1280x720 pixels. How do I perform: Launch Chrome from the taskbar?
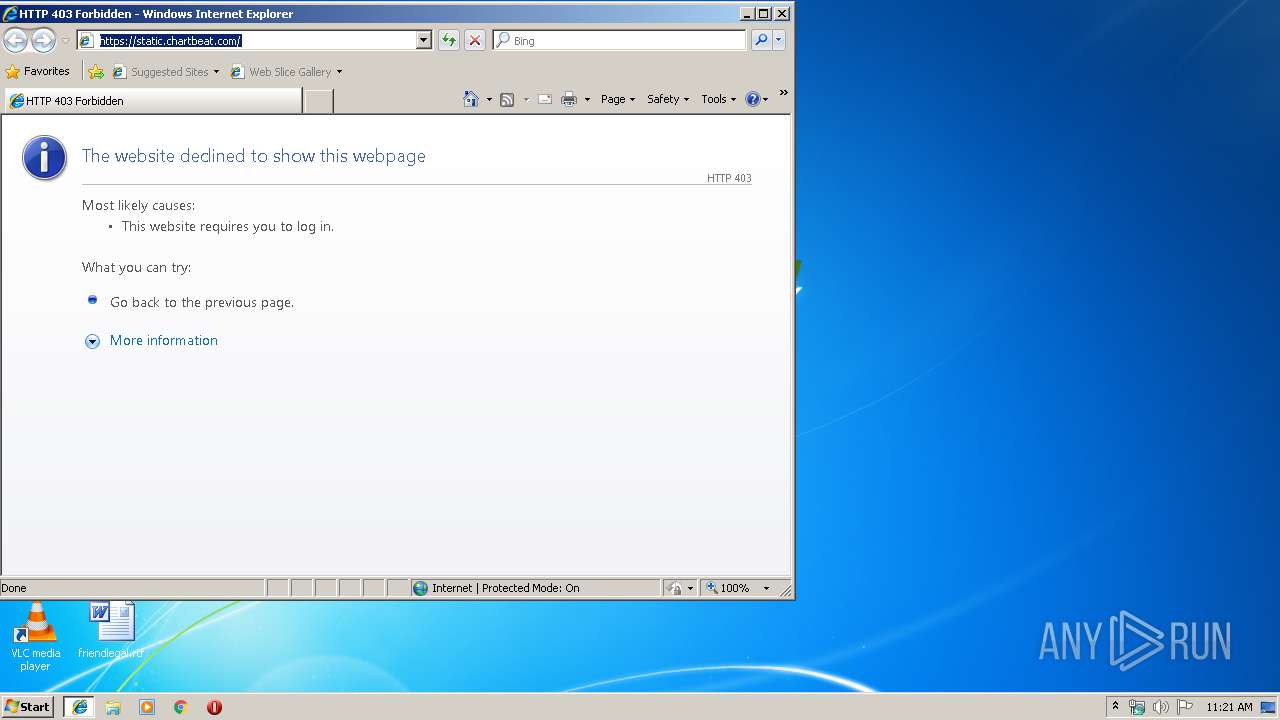point(180,707)
